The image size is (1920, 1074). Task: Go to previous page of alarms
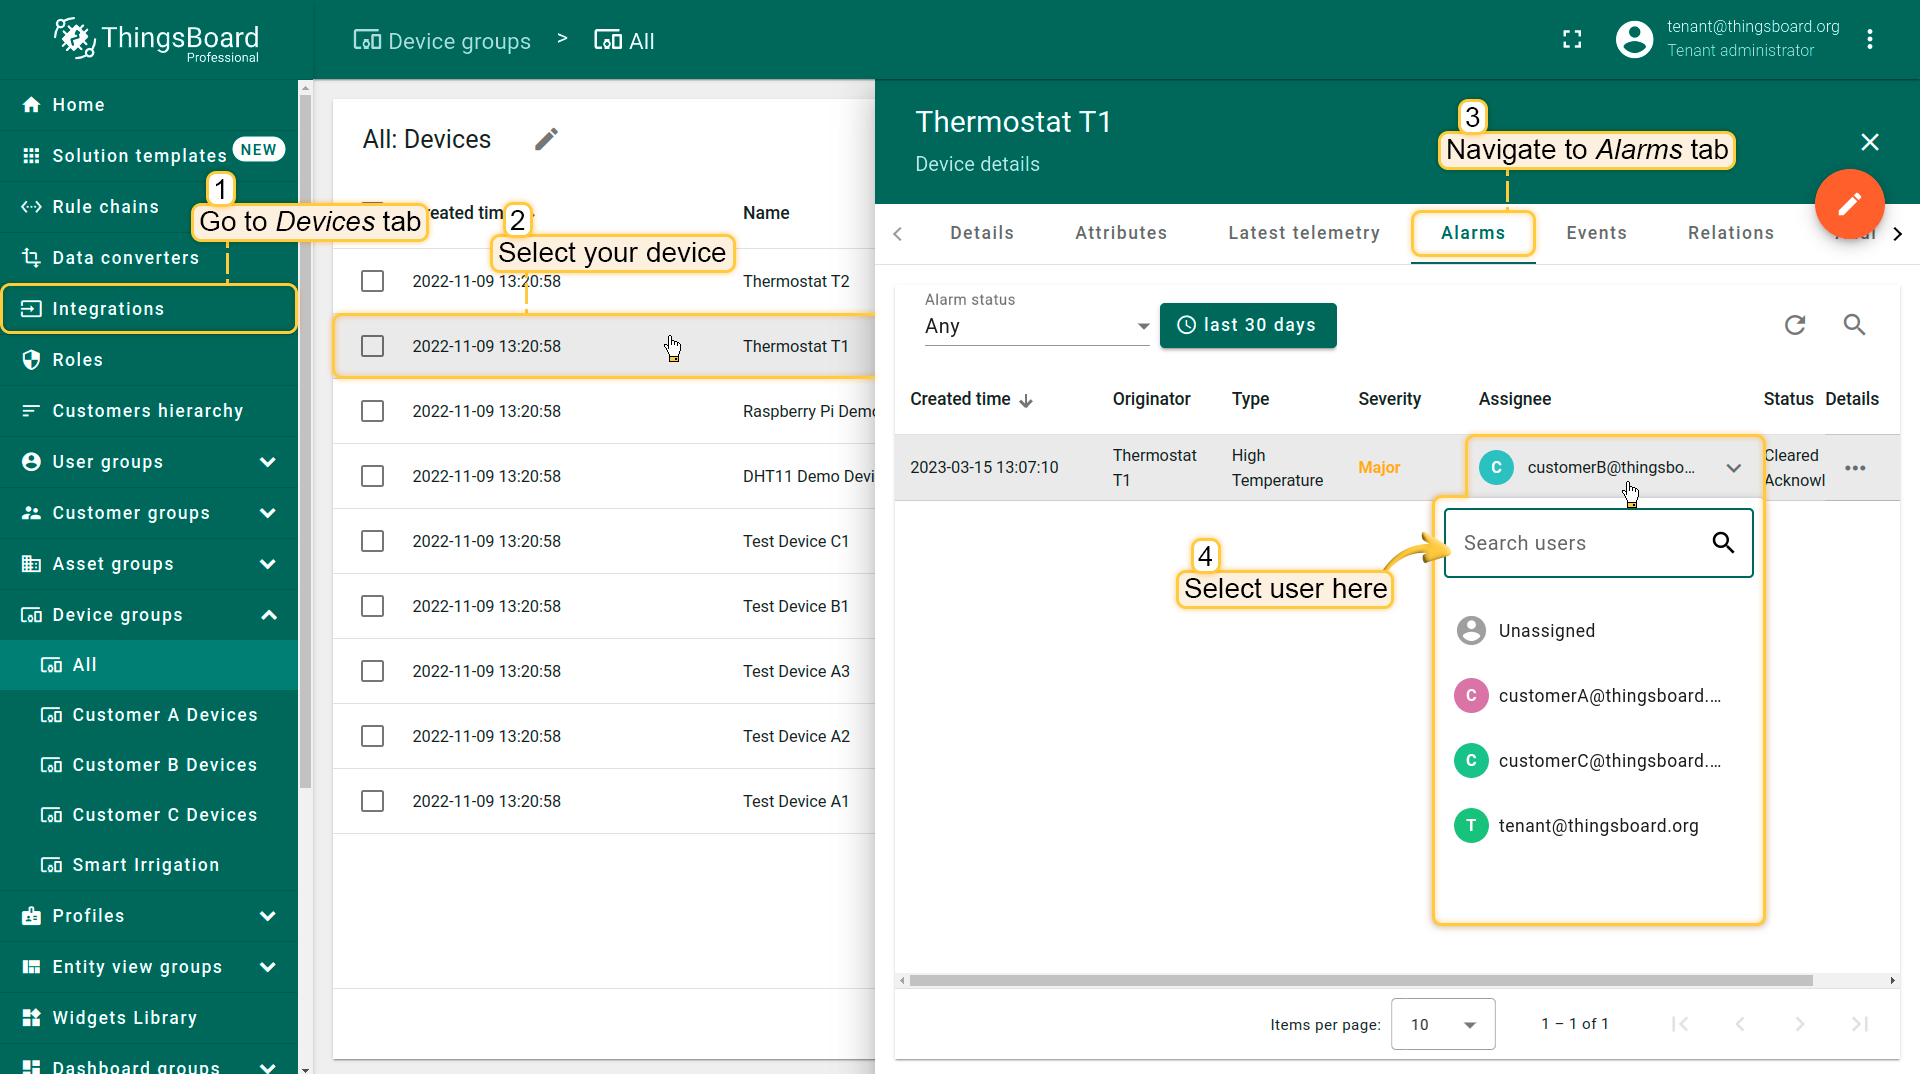point(1740,1024)
